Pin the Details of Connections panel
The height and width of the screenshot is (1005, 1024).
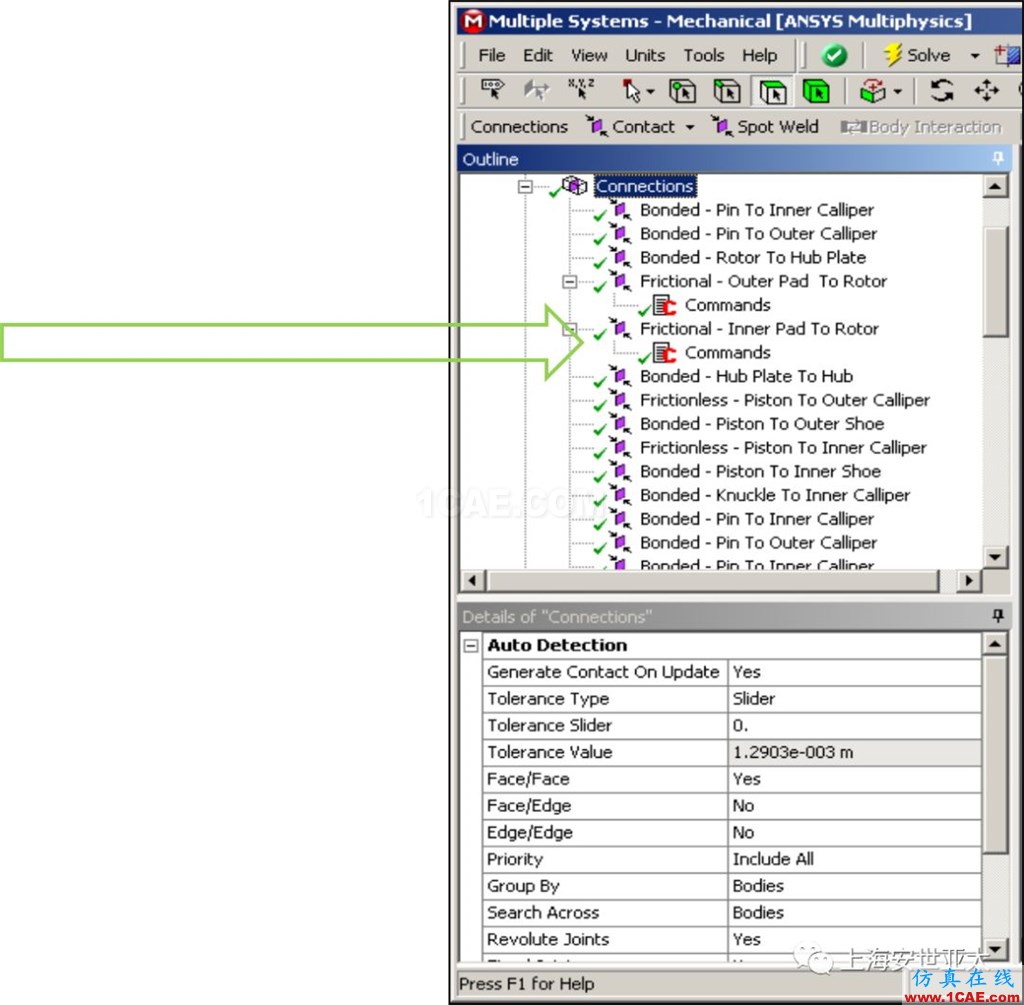[x=998, y=615]
